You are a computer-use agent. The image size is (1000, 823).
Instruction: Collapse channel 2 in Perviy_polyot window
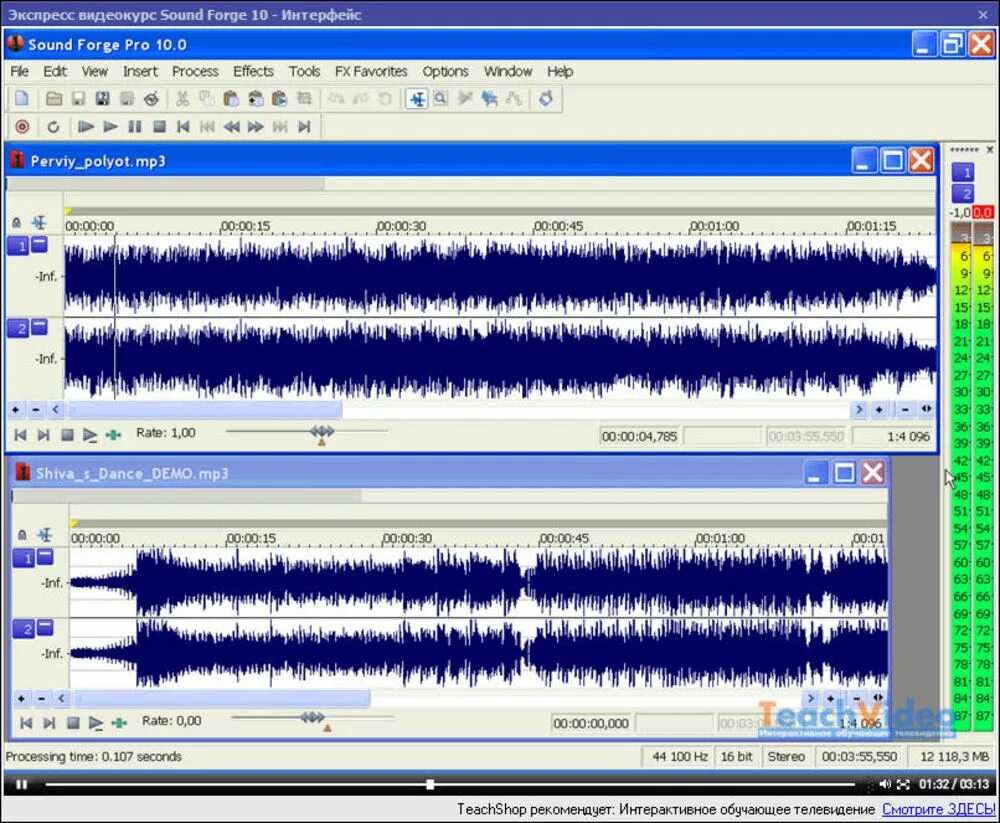[40, 327]
